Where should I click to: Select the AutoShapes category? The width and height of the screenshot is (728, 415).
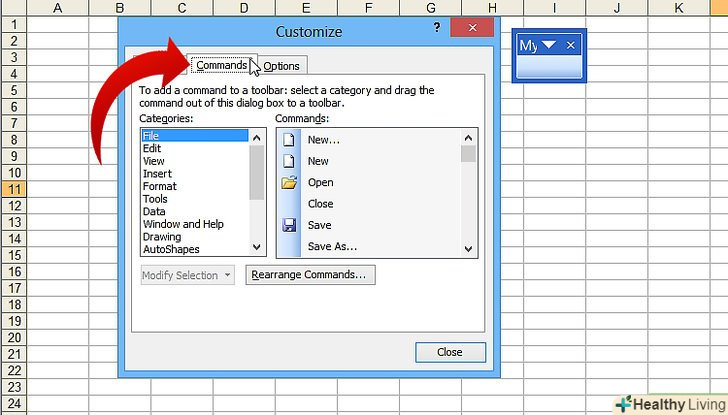pos(195,249)
